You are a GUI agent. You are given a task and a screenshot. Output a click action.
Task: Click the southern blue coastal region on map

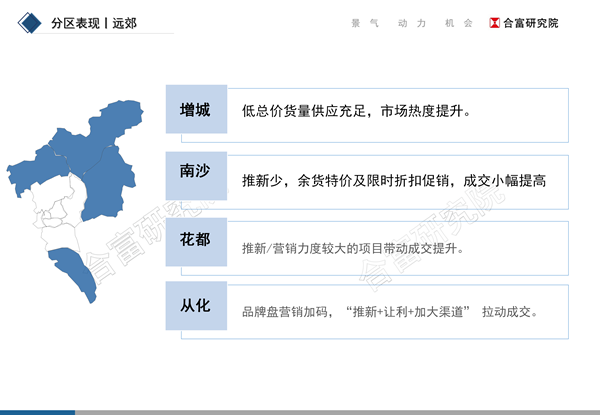[75, 272]
